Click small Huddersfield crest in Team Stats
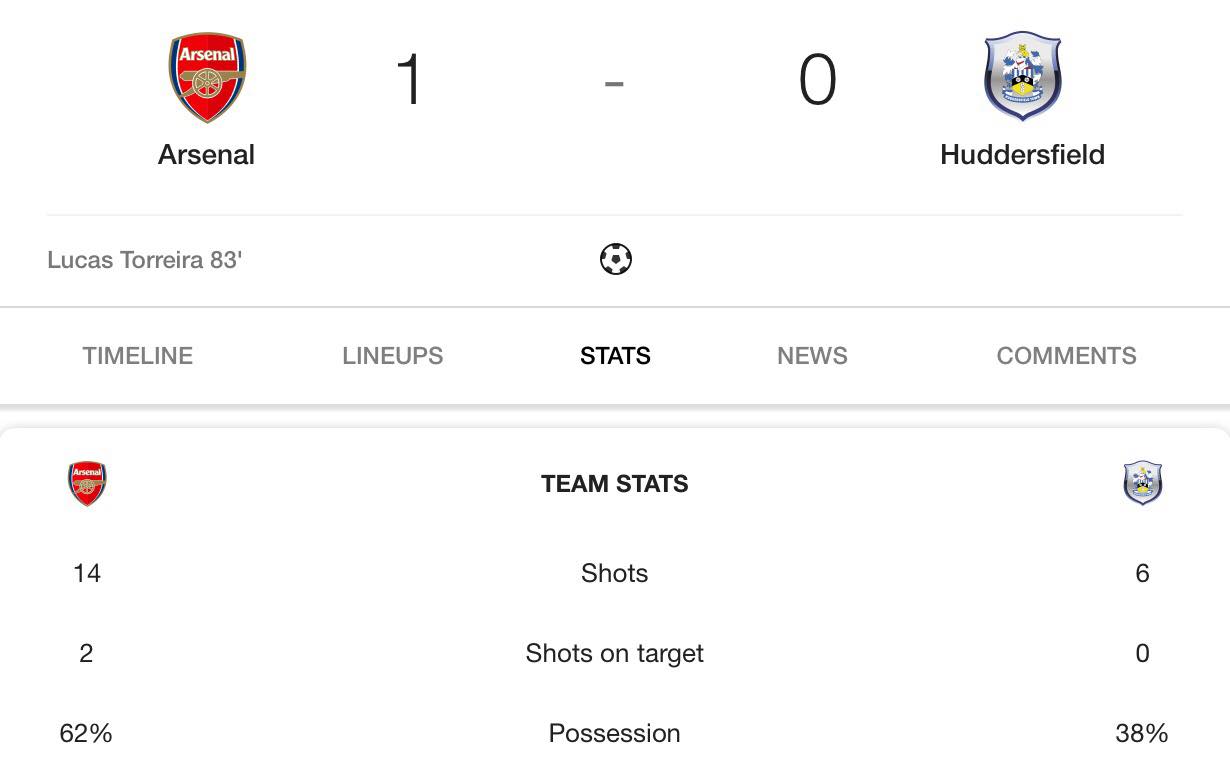The width and height of the screenshot is (1230, 783). click(1142, 483)
